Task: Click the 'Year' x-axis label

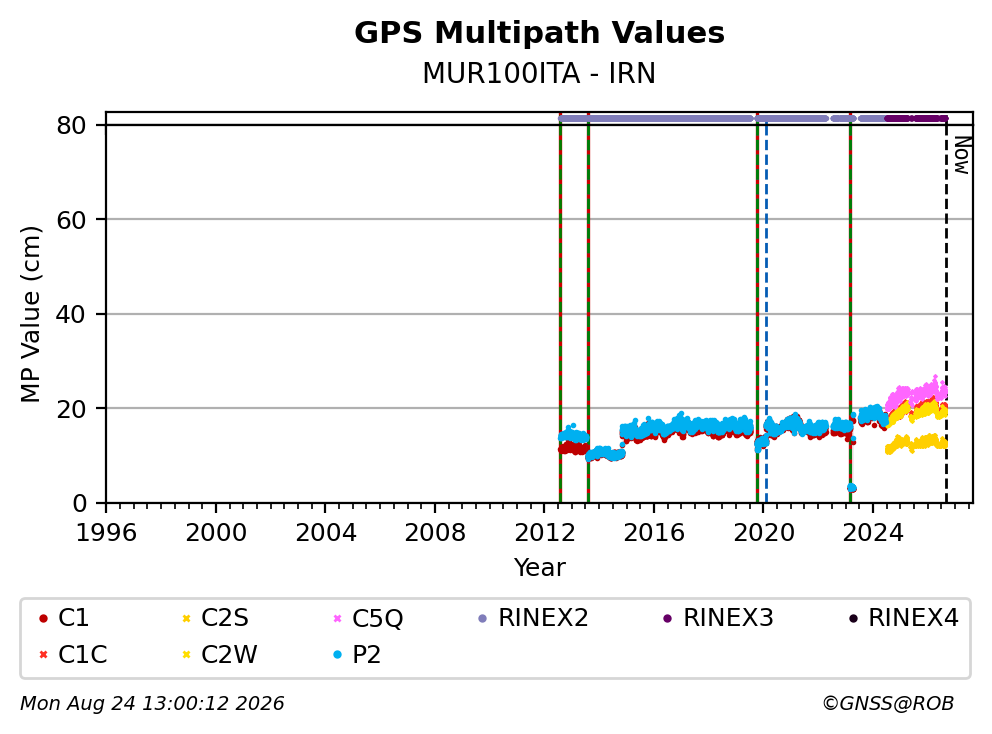Action: 539,568
